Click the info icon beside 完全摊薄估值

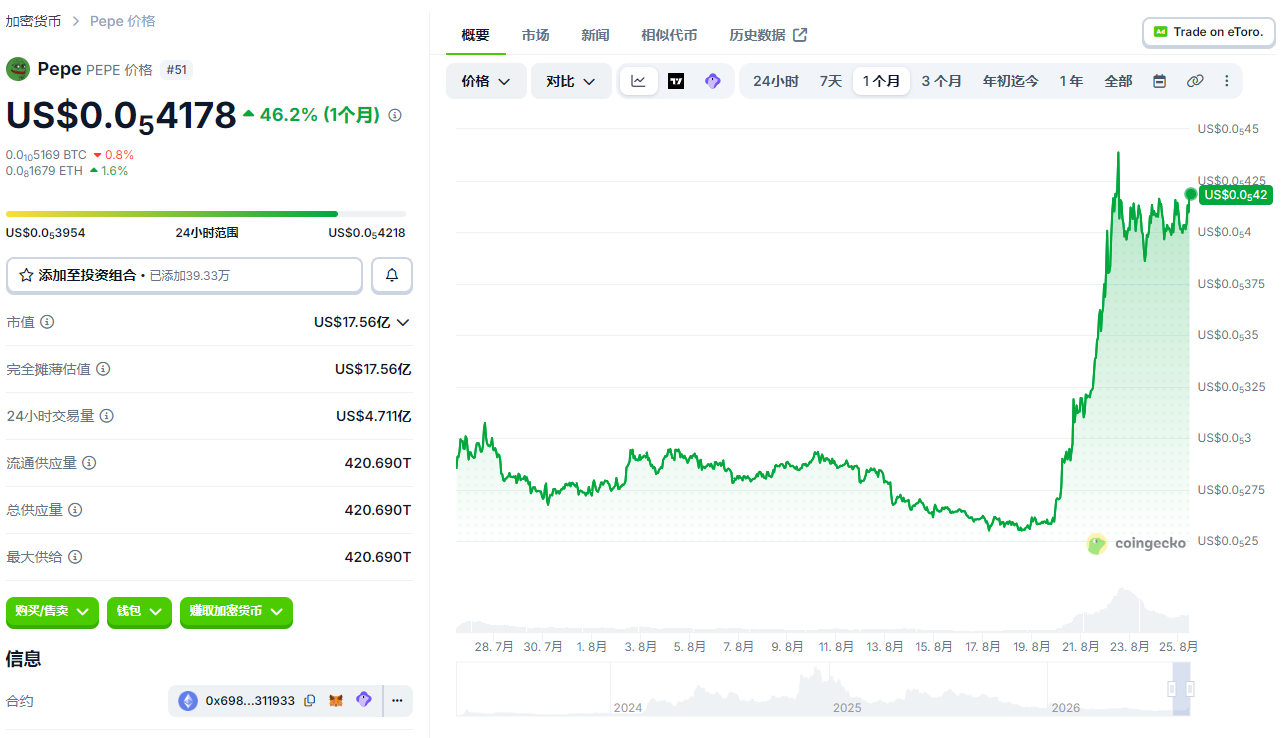(103, 369)
